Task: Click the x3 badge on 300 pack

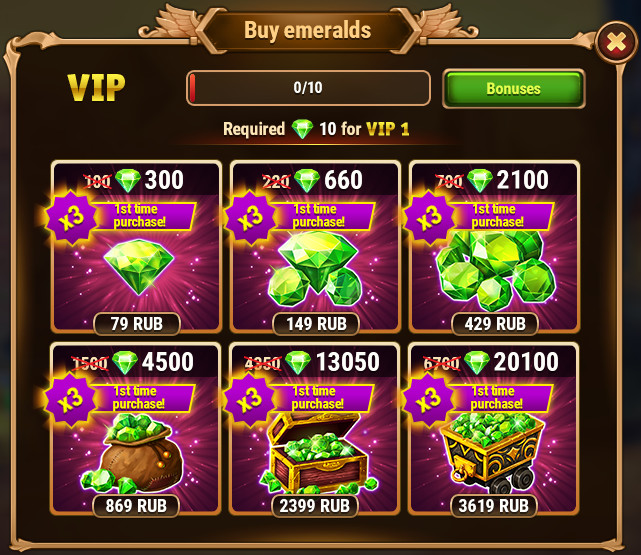Action: [x=72, y=217]
